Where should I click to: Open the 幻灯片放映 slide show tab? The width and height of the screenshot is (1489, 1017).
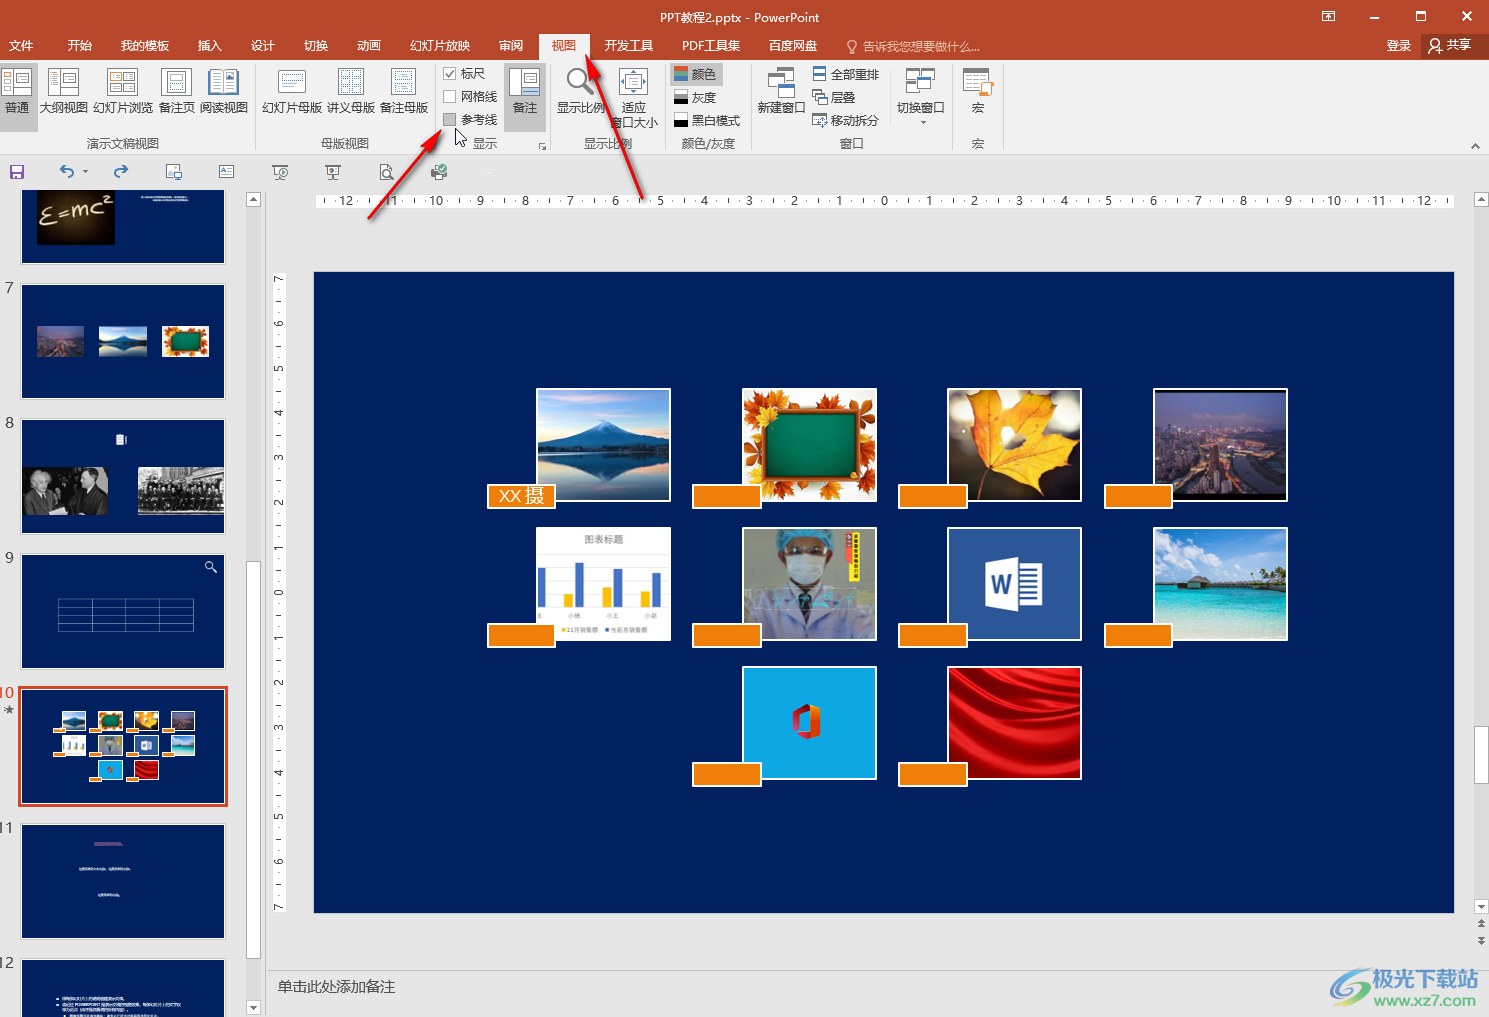[440, 46]
